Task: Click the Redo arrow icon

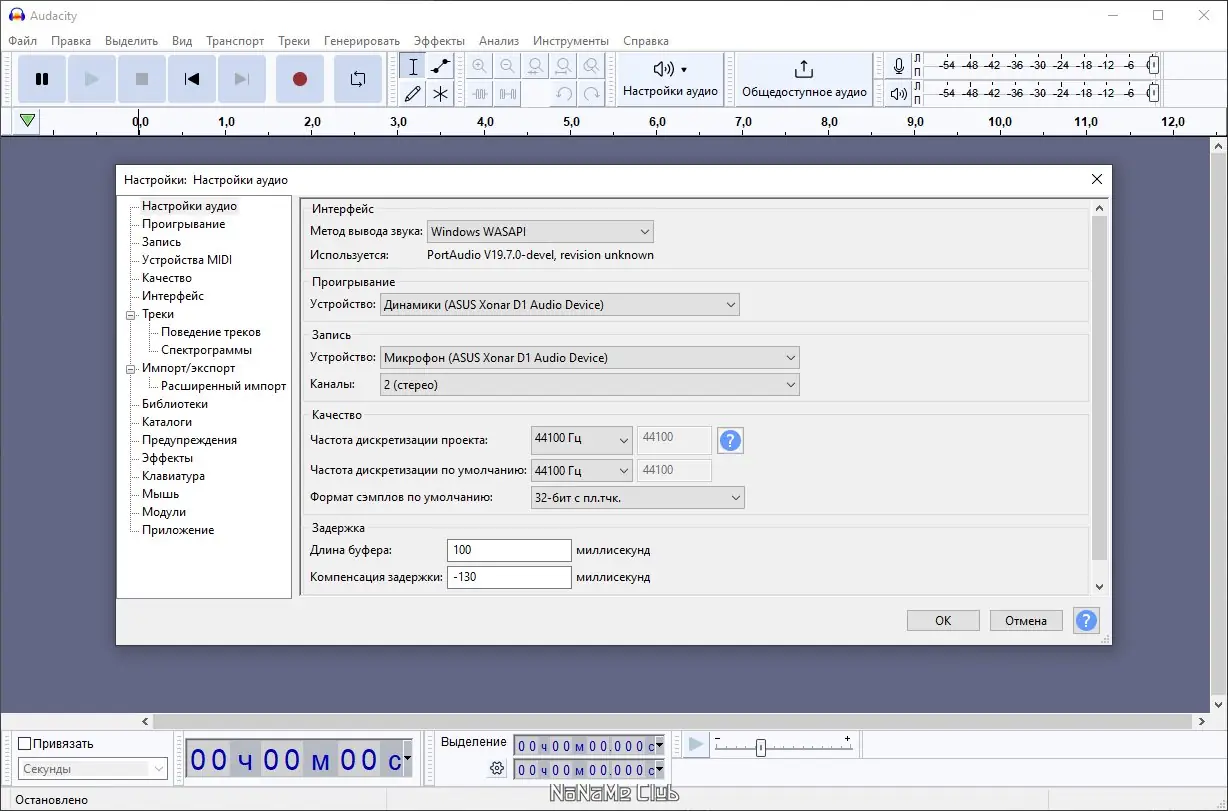Action: 592,94
